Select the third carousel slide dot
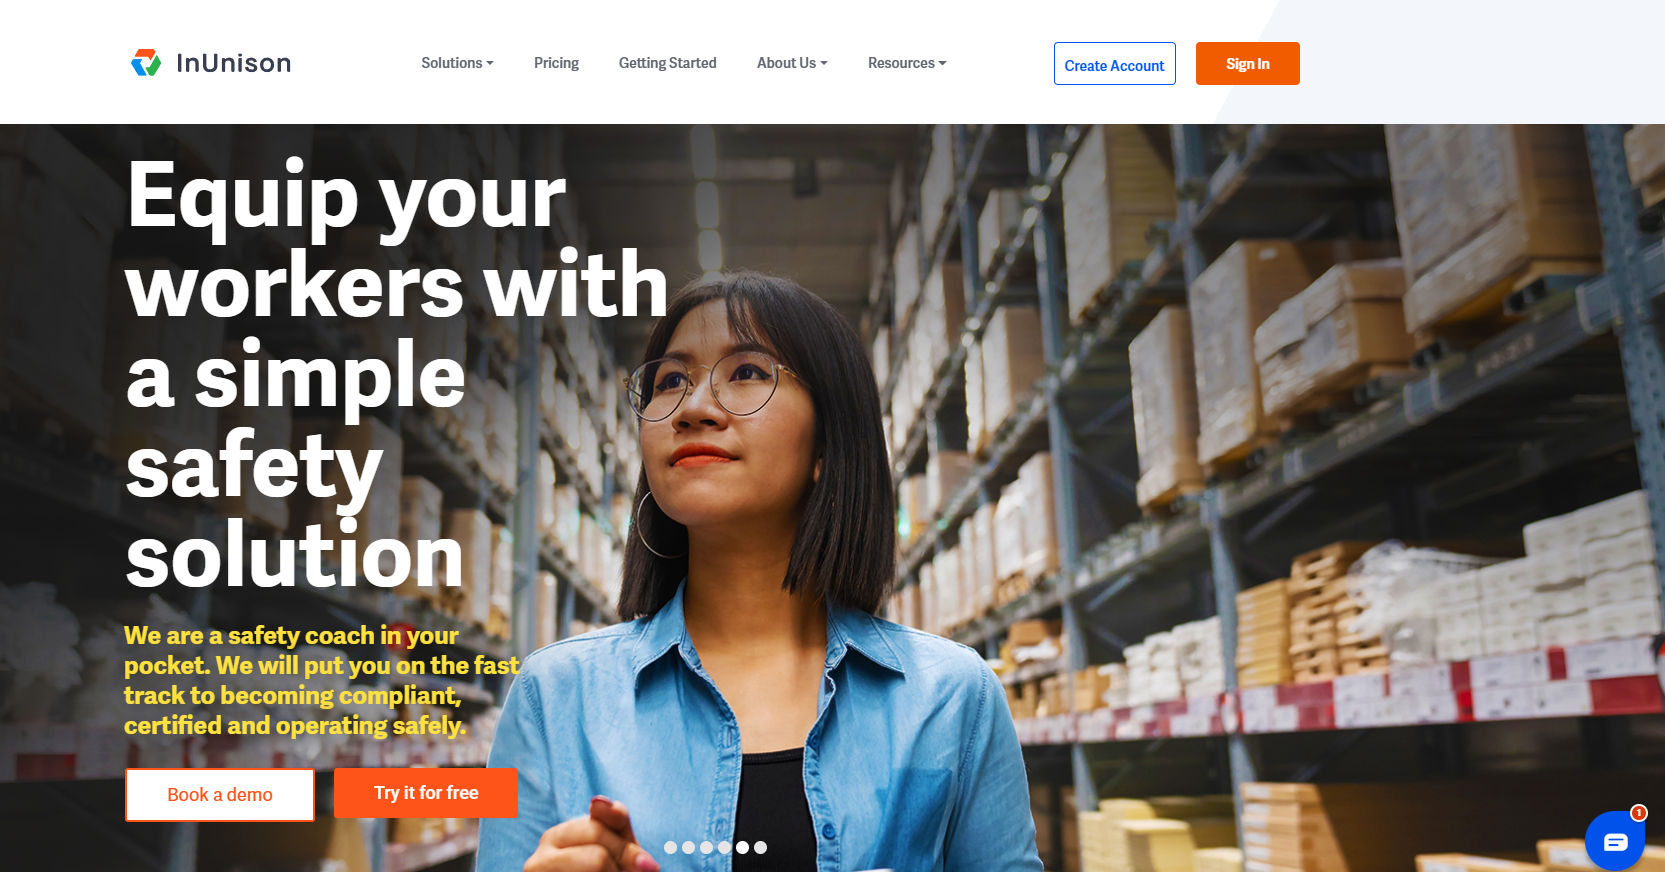This screenshot has width=1665, height=872. coord(706,847)
